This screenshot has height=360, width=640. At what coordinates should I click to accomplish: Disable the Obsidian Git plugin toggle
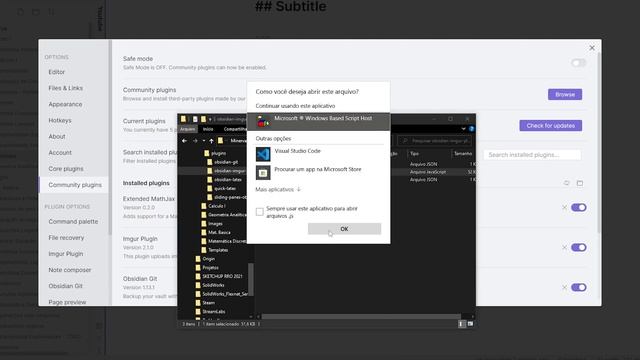click(x=579, y=287)
